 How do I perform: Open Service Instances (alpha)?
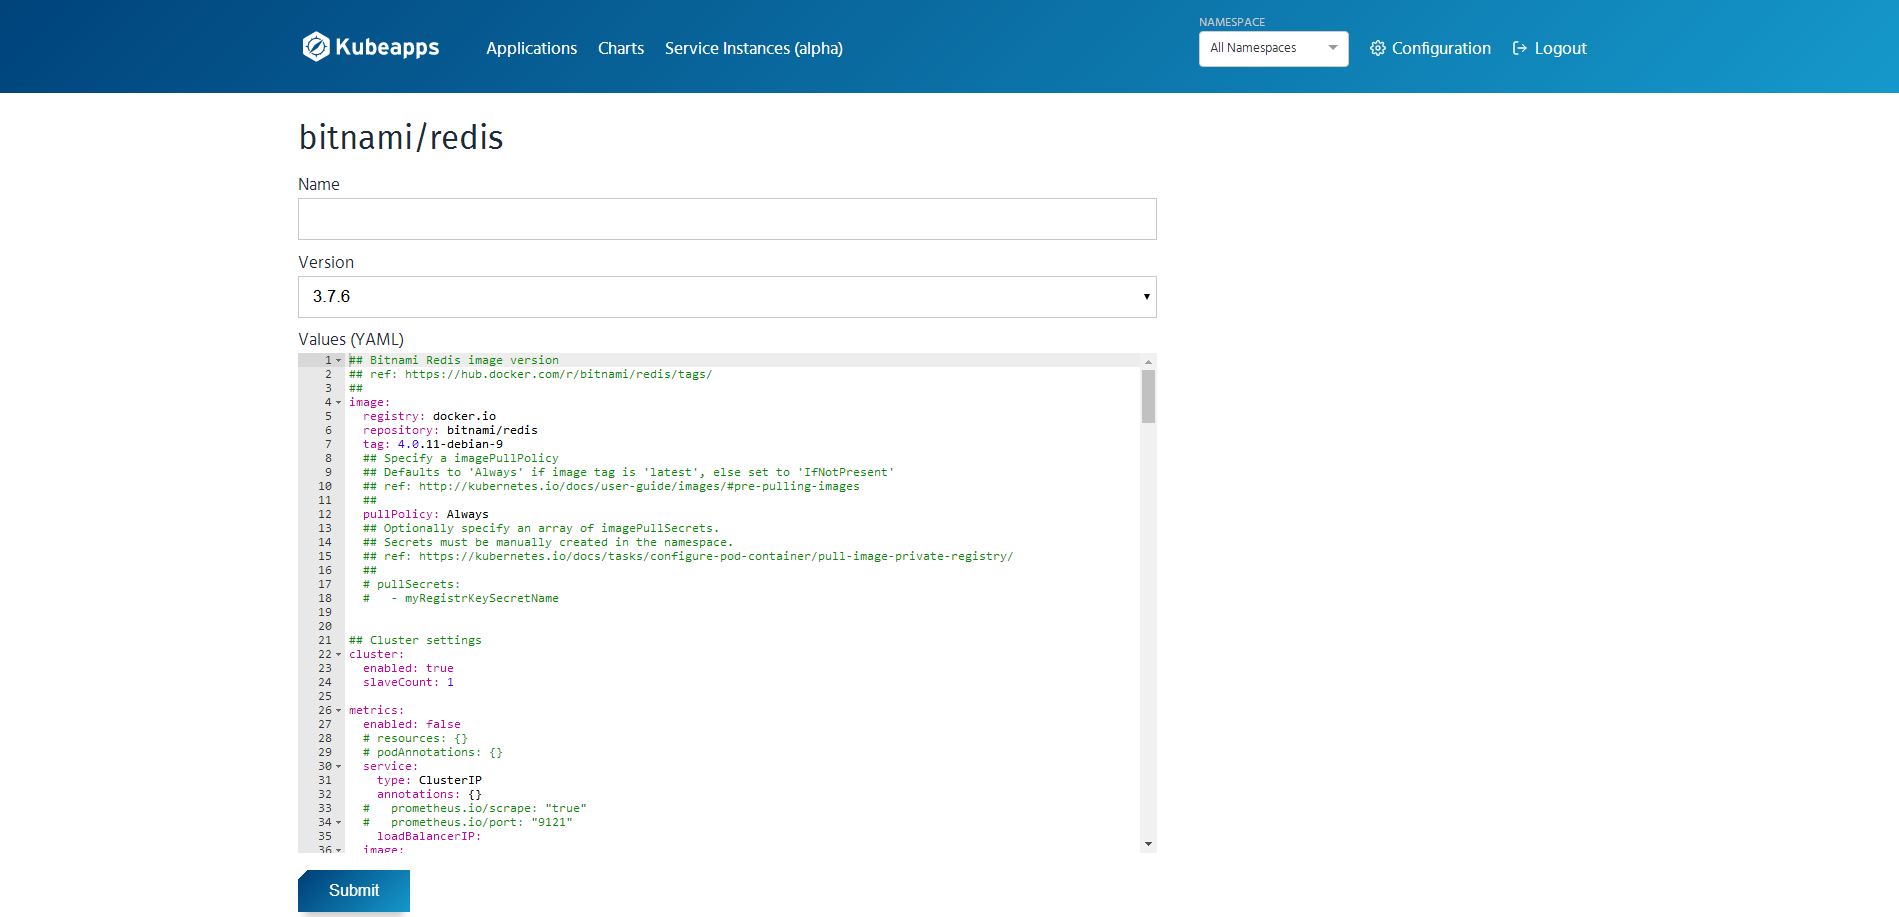pos(754,48)
